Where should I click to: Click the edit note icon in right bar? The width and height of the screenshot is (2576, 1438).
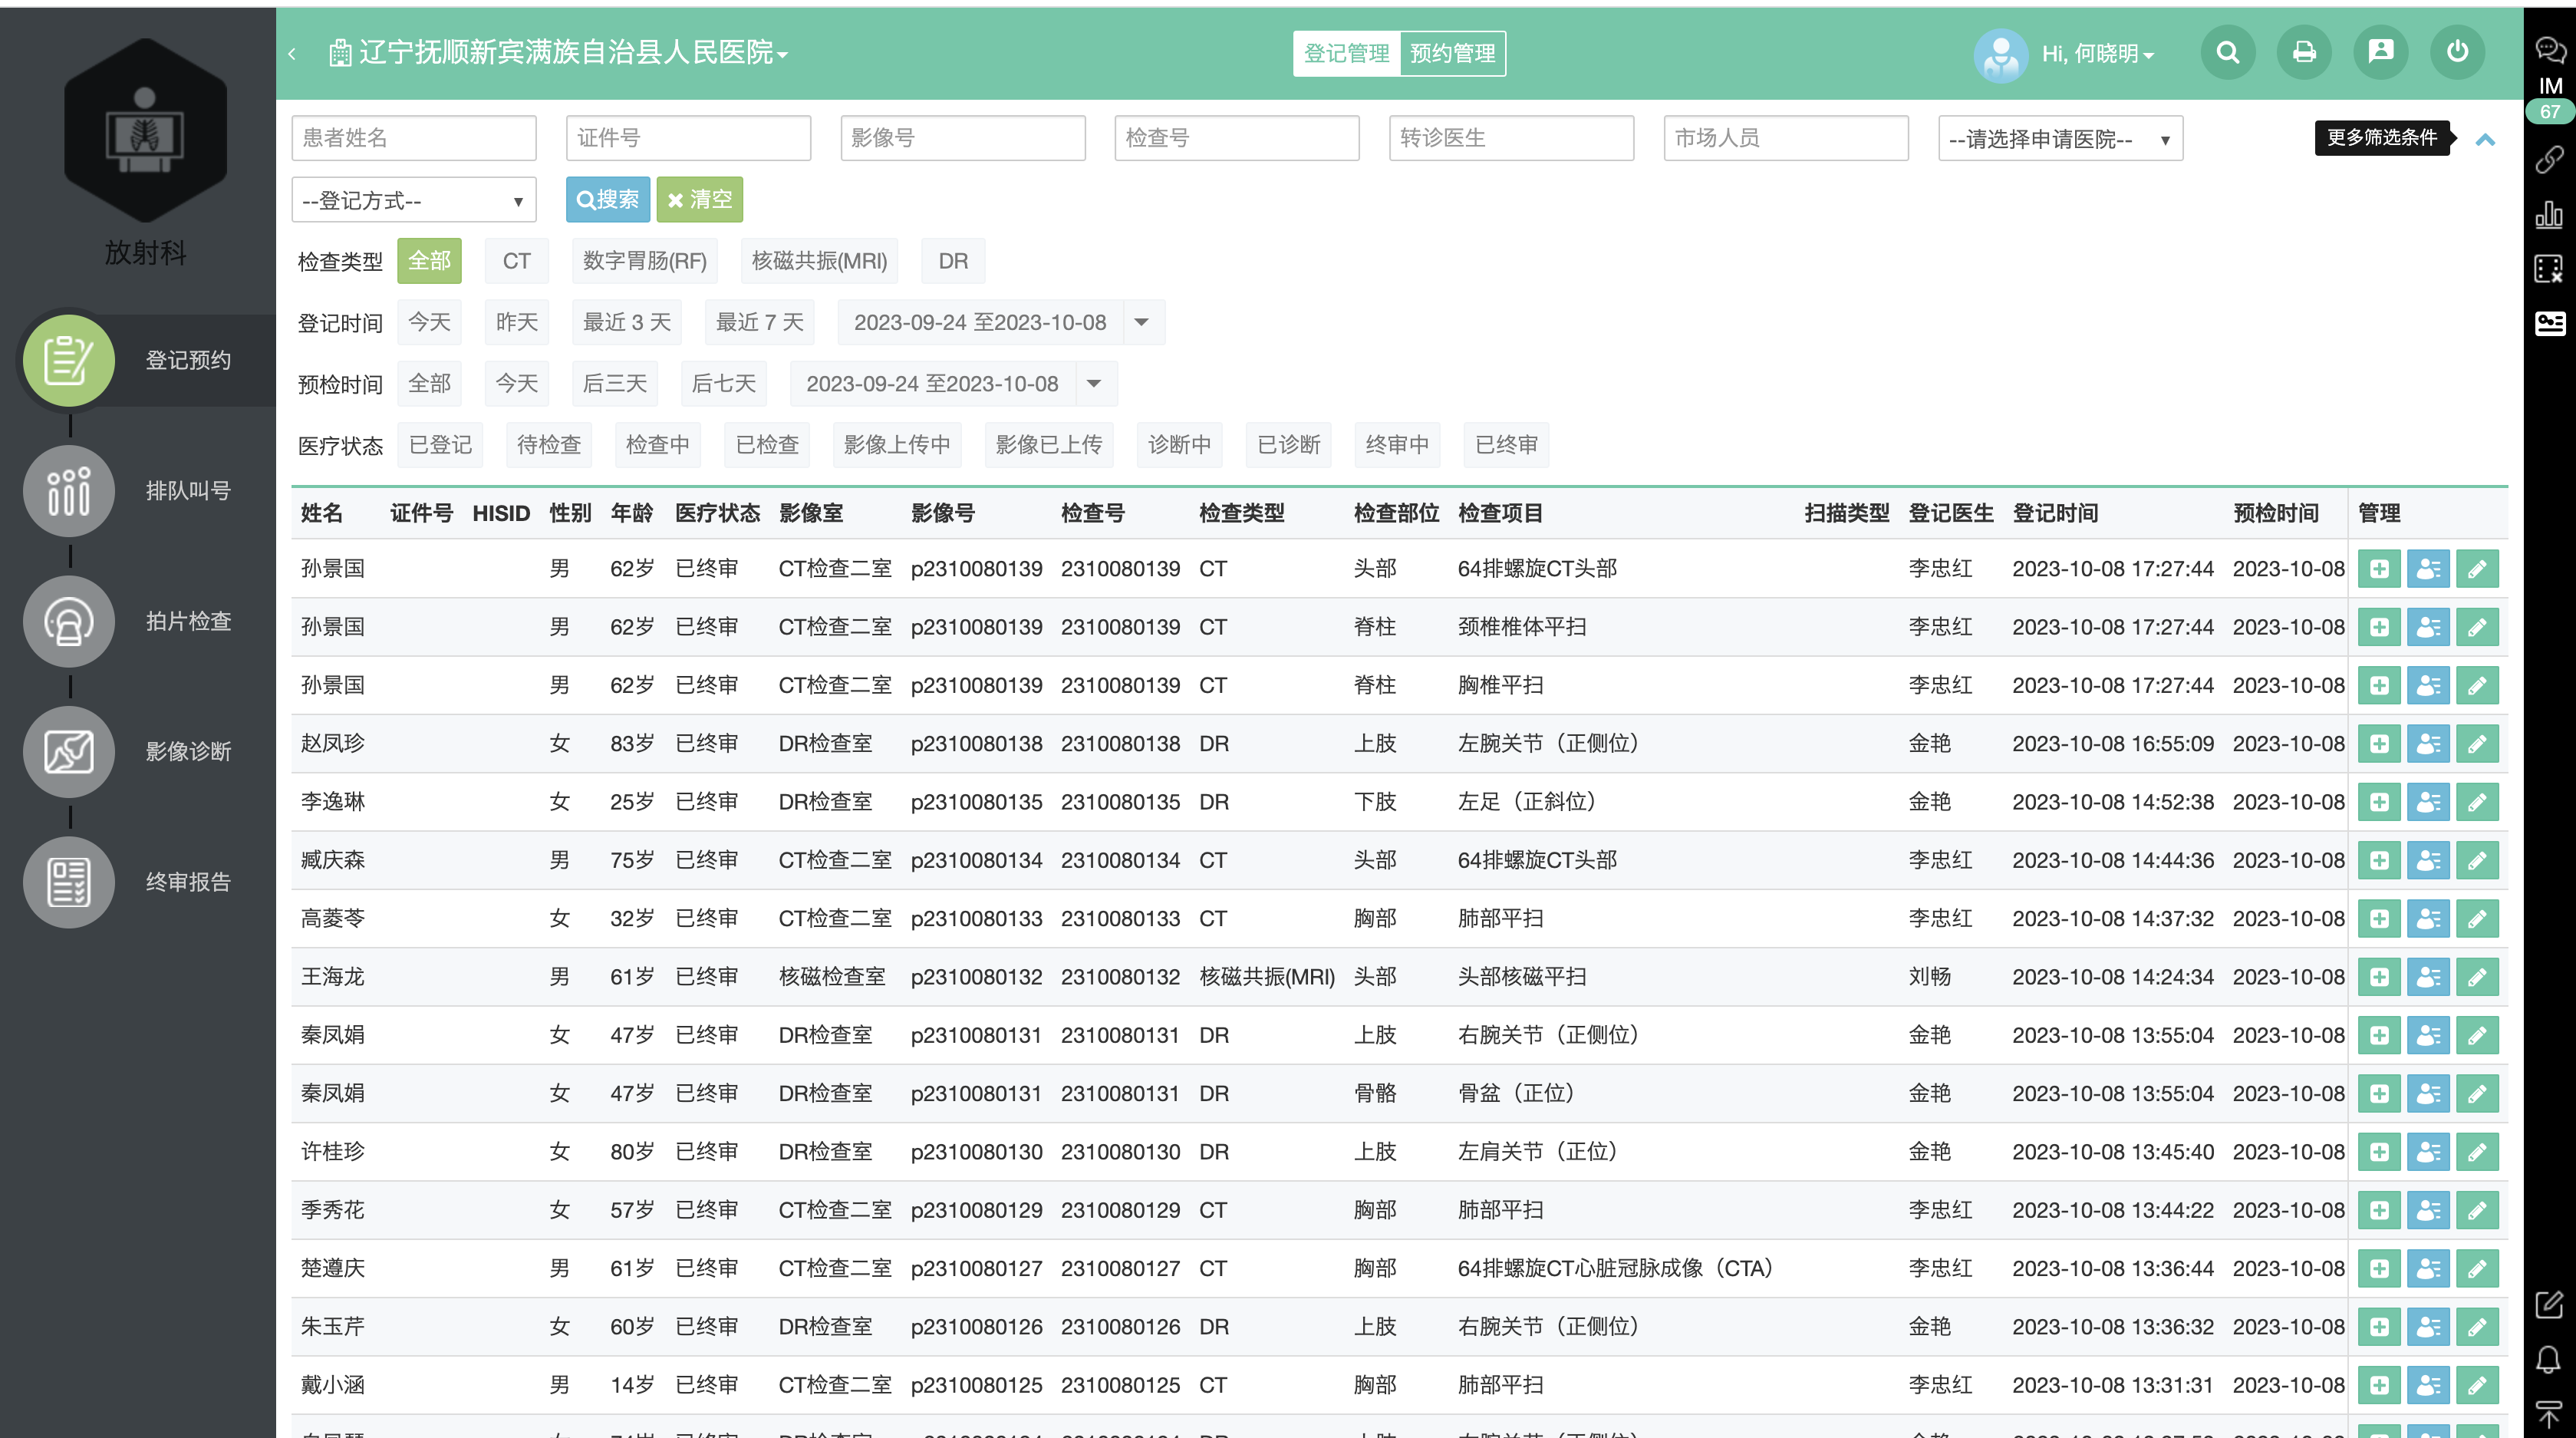(2549, 1304)
